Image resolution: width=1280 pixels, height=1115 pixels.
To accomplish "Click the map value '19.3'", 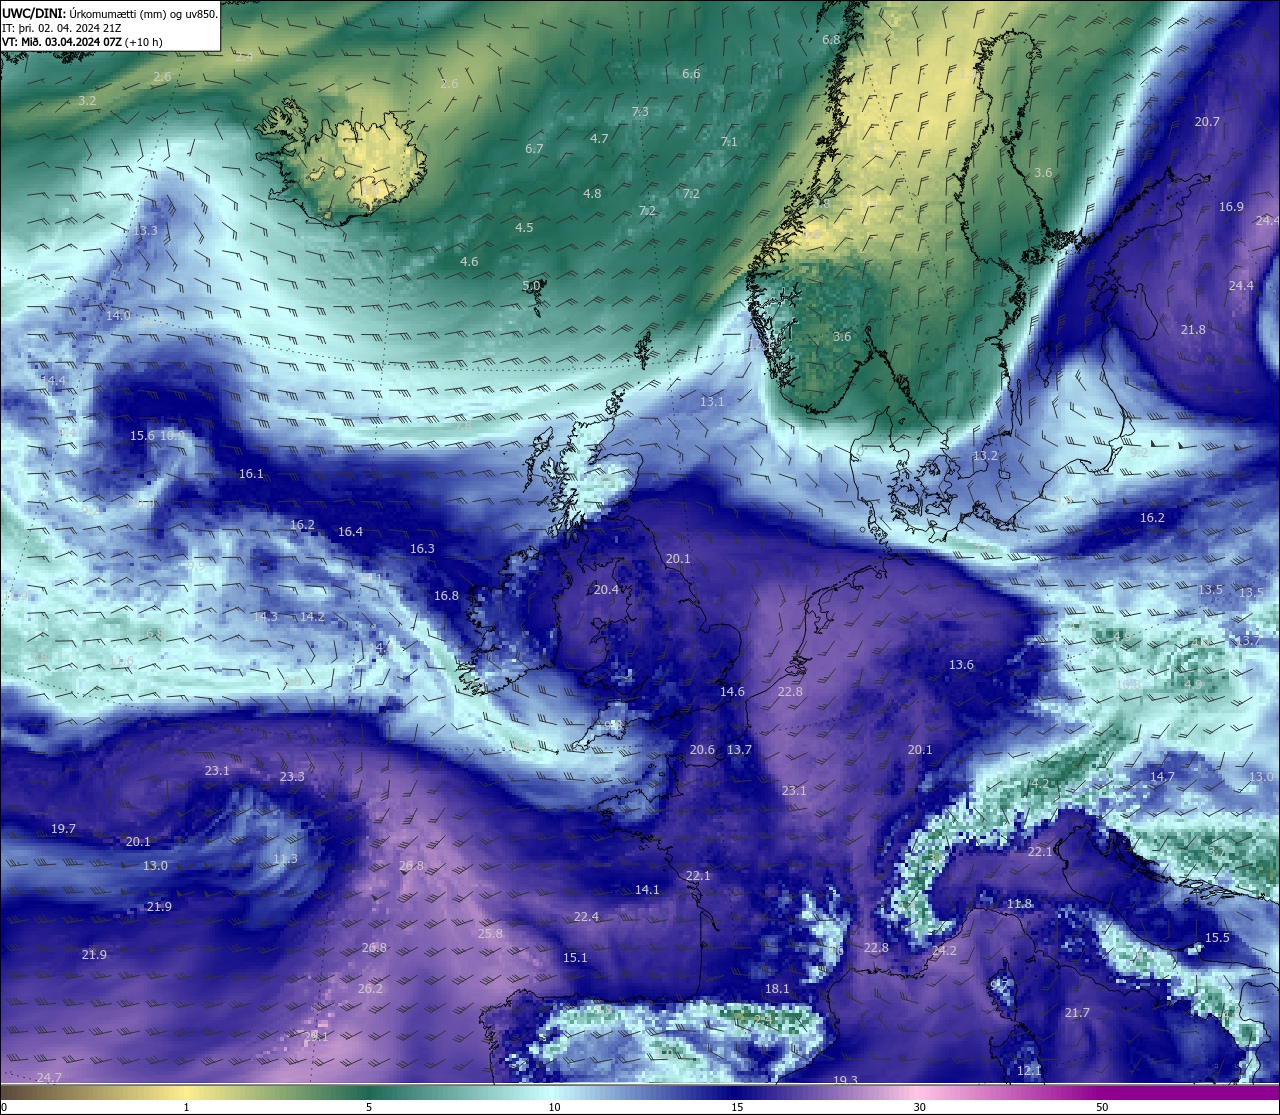I will tap(845, 1080).
